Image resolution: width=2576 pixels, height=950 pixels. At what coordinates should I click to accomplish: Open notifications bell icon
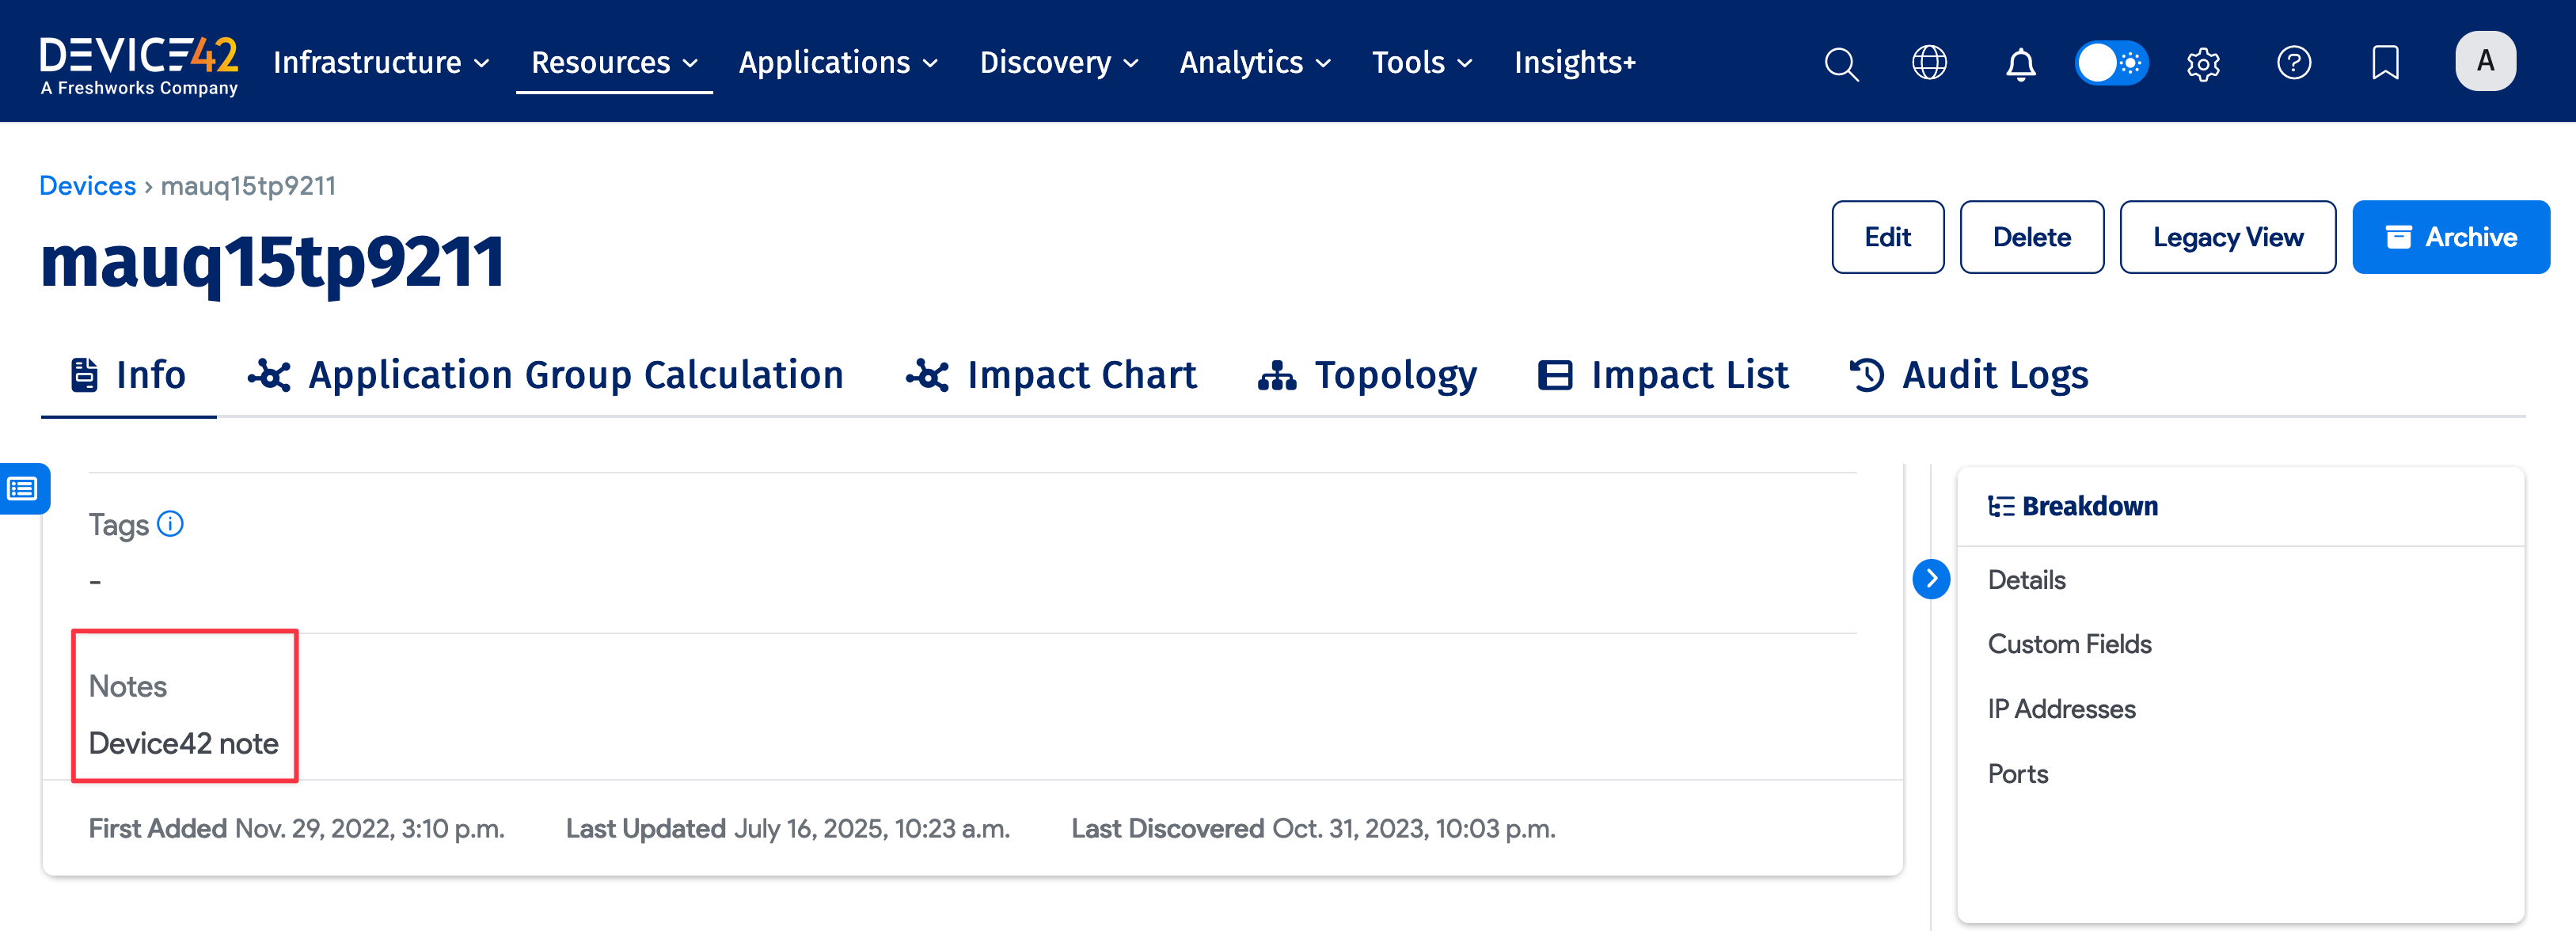[2020, 63]
